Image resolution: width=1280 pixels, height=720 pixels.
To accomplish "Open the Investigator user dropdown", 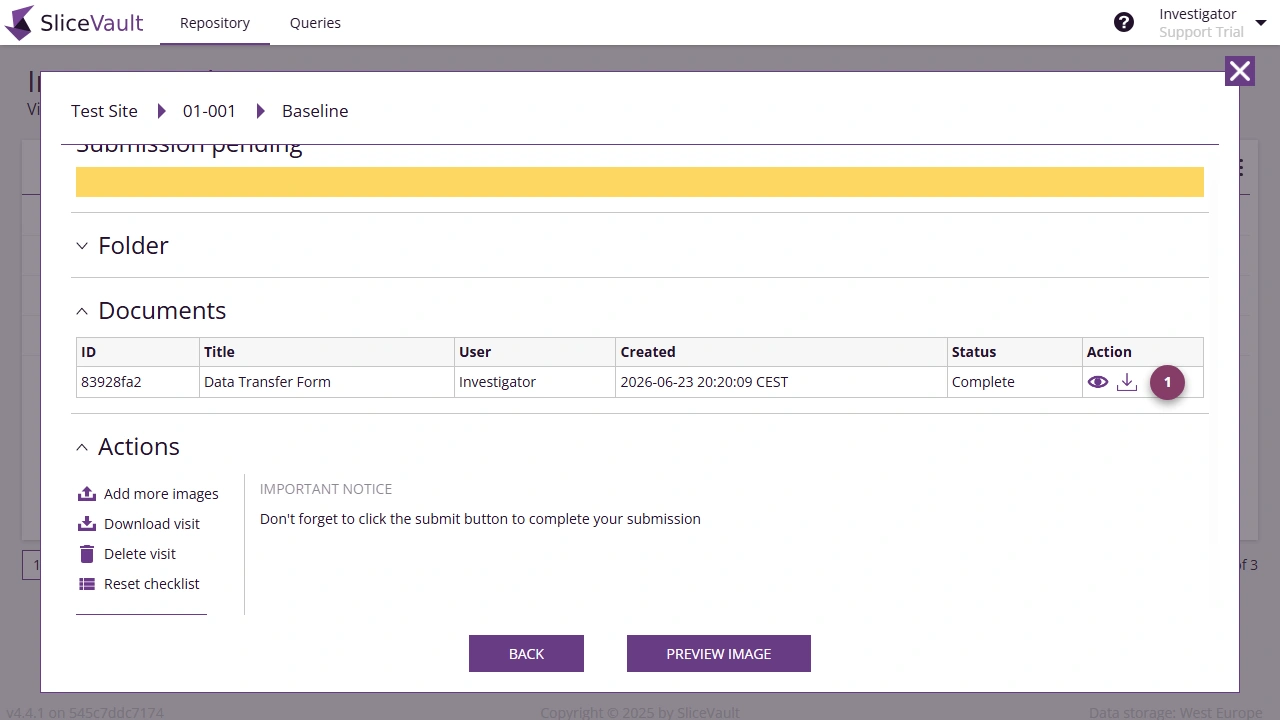I will pos(1260,23).
